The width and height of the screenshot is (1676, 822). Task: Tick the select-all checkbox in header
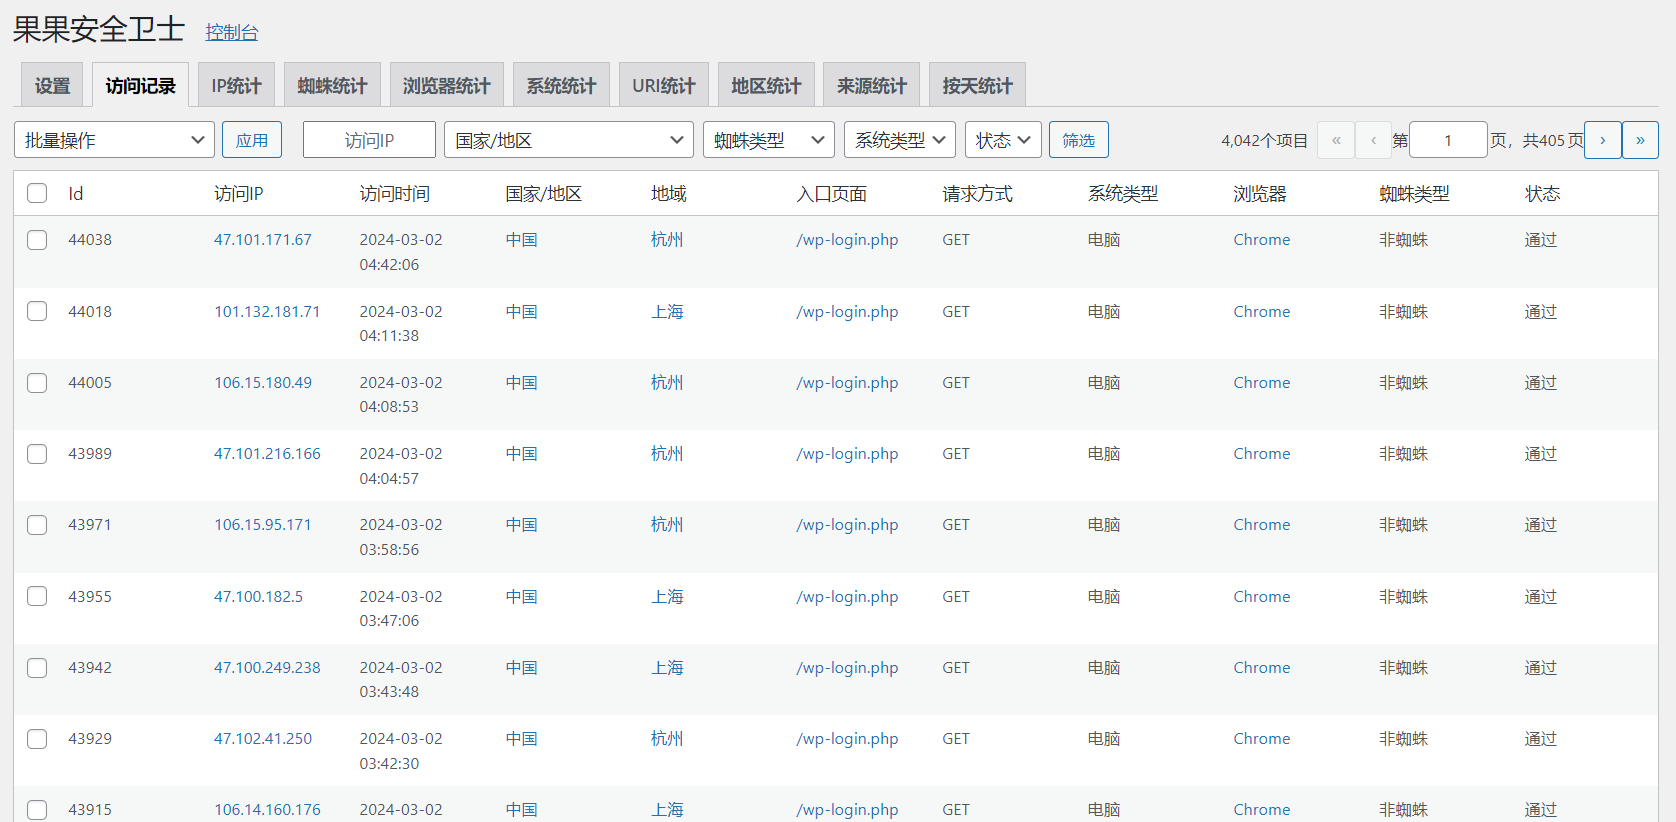point(37,193)
